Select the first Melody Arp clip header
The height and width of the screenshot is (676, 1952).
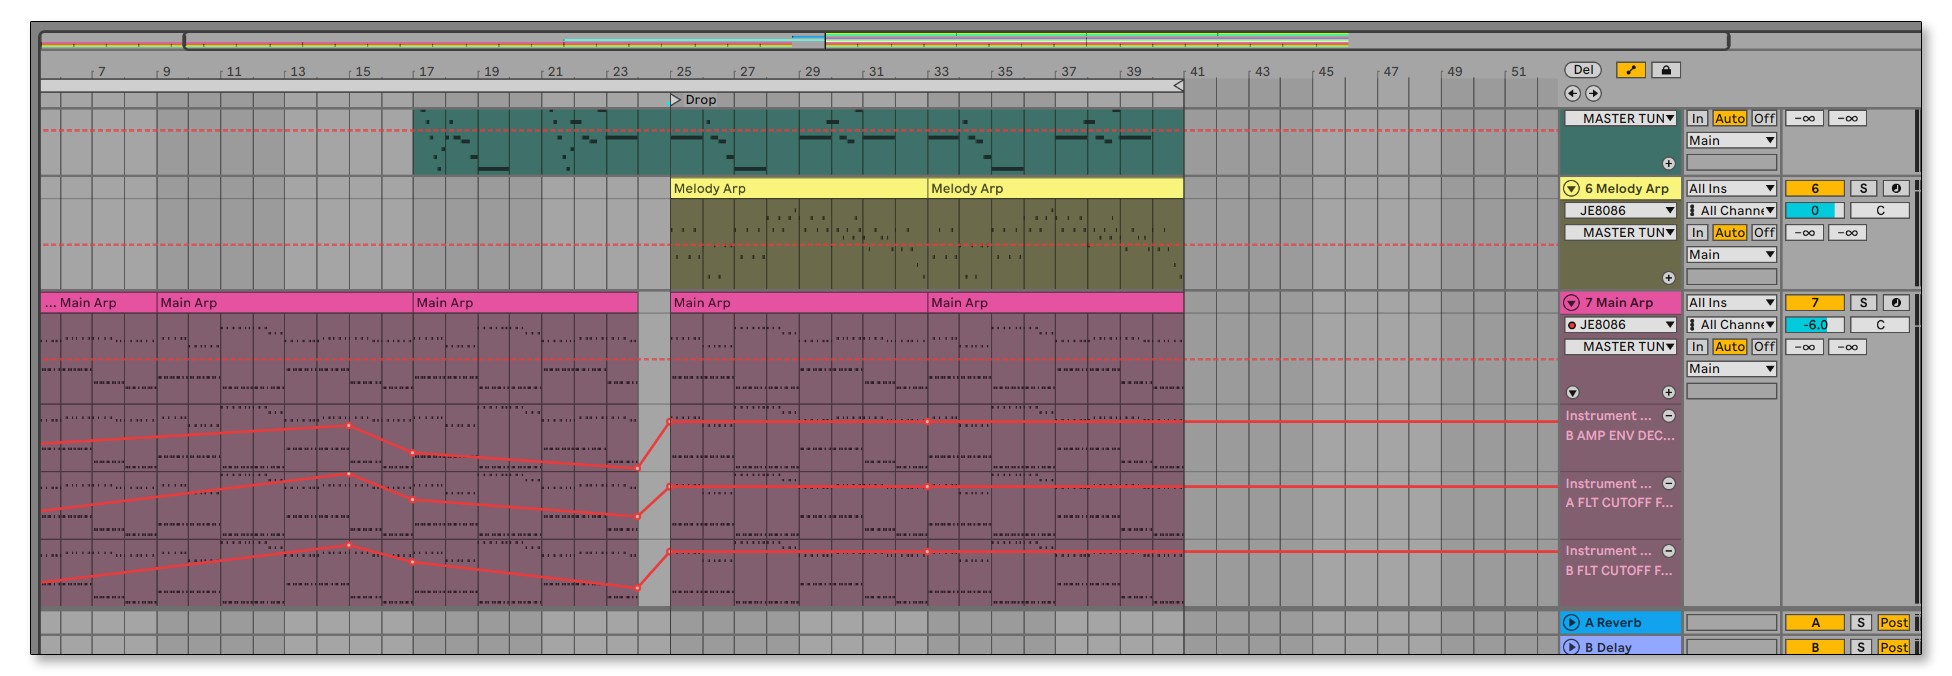[798, 189]
